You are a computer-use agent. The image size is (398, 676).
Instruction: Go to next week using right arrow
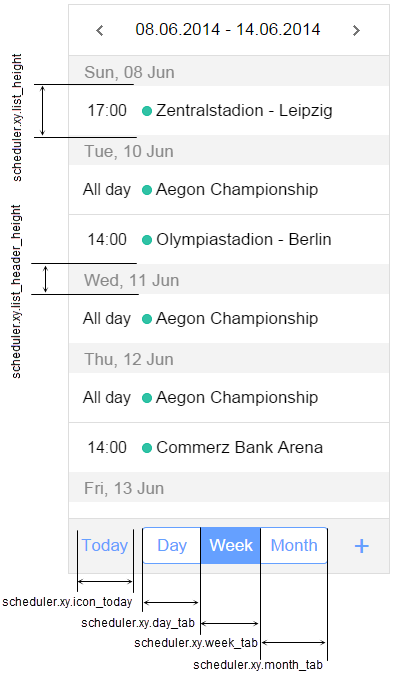(x=356, y=30)
